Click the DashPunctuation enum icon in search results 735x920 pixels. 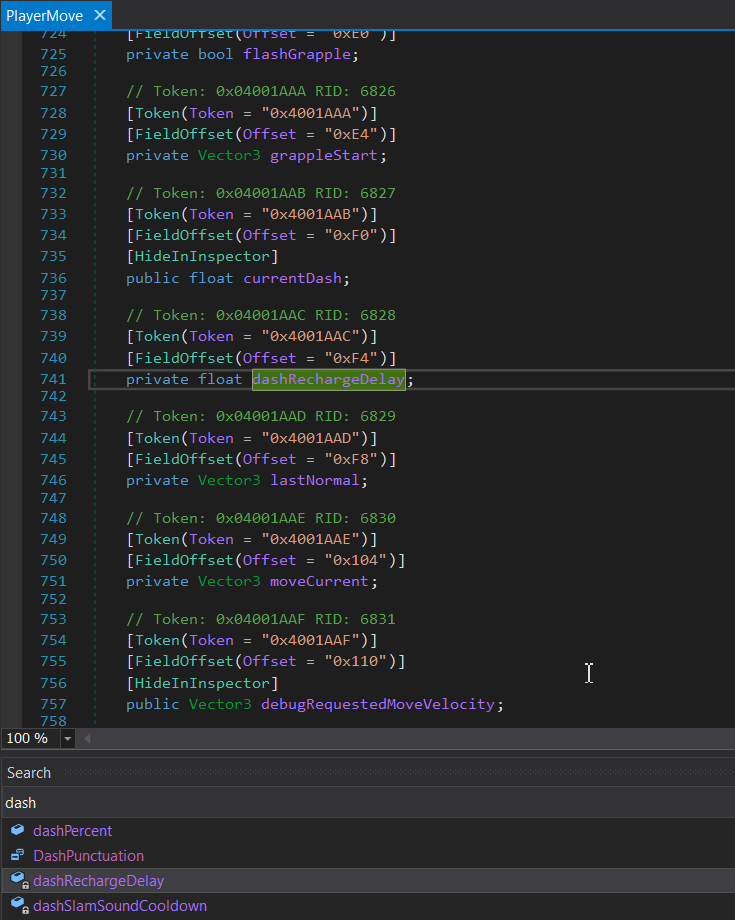17,856
